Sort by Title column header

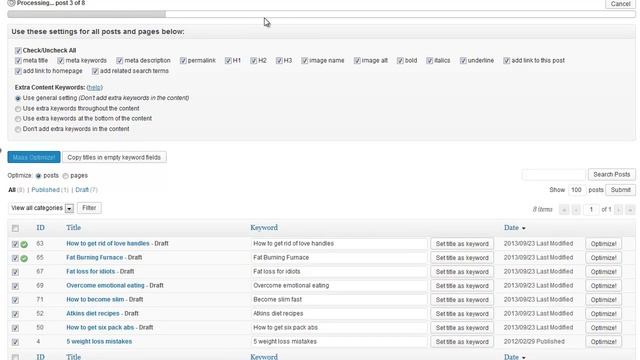click(x=73, y=228)
